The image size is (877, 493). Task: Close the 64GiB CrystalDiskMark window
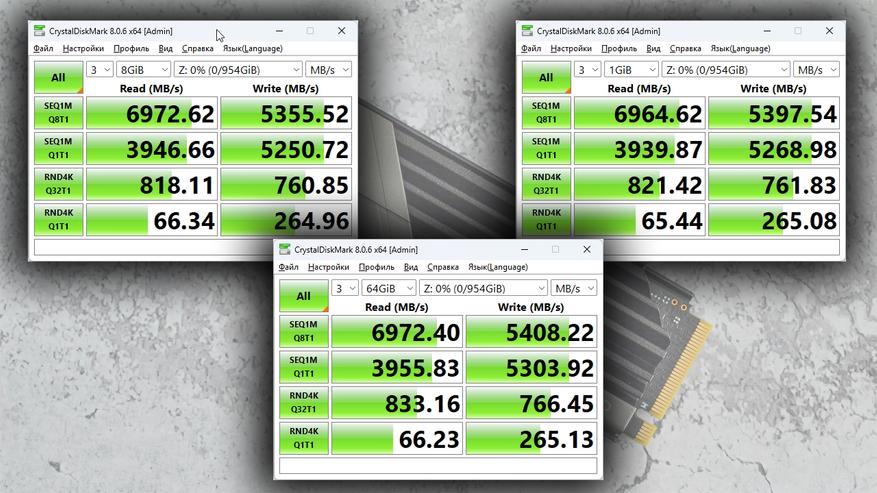[x=587, y=250]
